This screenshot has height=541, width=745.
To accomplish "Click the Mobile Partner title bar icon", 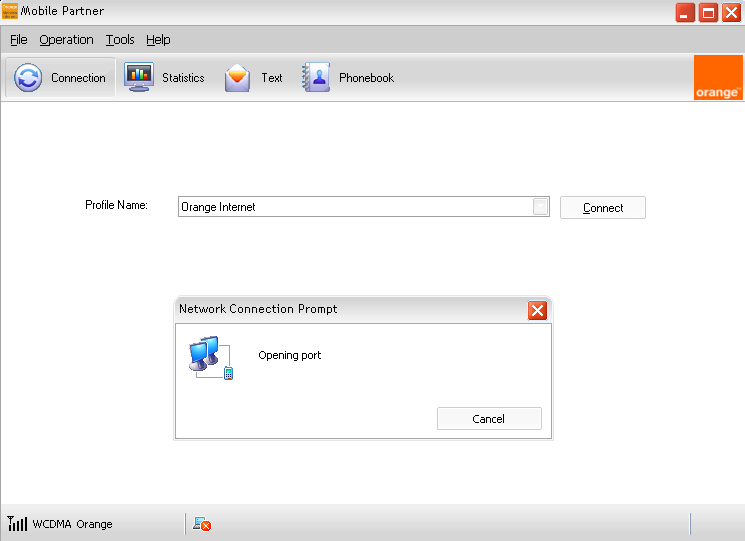I will click(10, 10).
